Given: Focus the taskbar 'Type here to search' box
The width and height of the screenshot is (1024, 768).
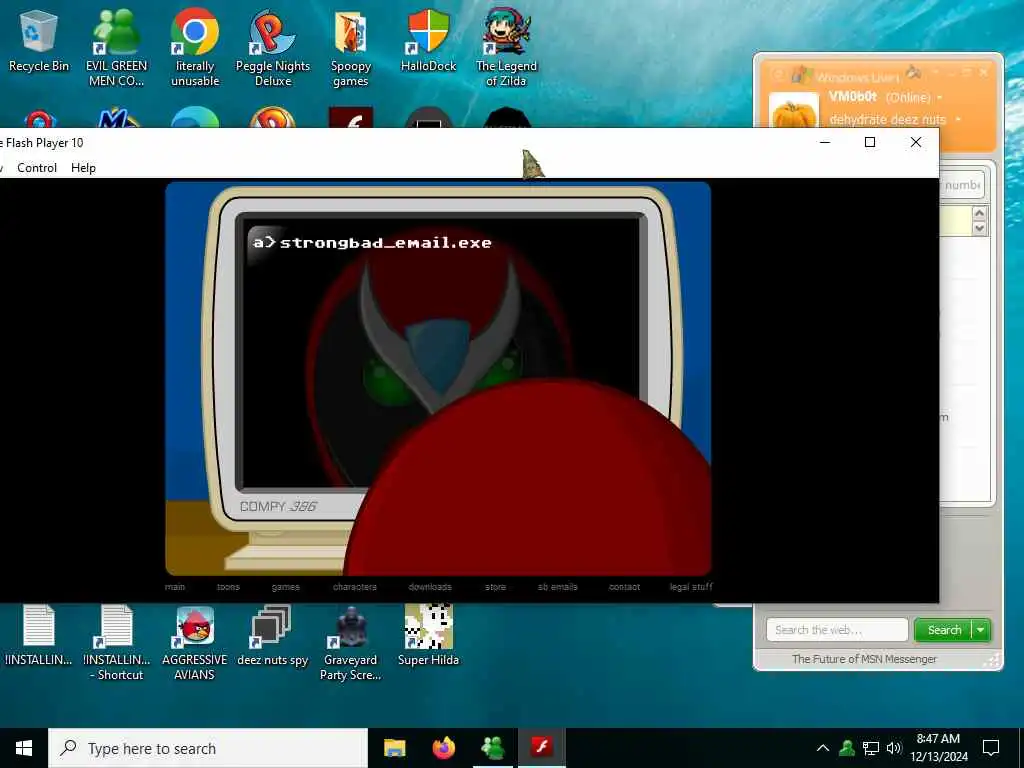Looking at the screenshot, I should click(x=208, y=748).
